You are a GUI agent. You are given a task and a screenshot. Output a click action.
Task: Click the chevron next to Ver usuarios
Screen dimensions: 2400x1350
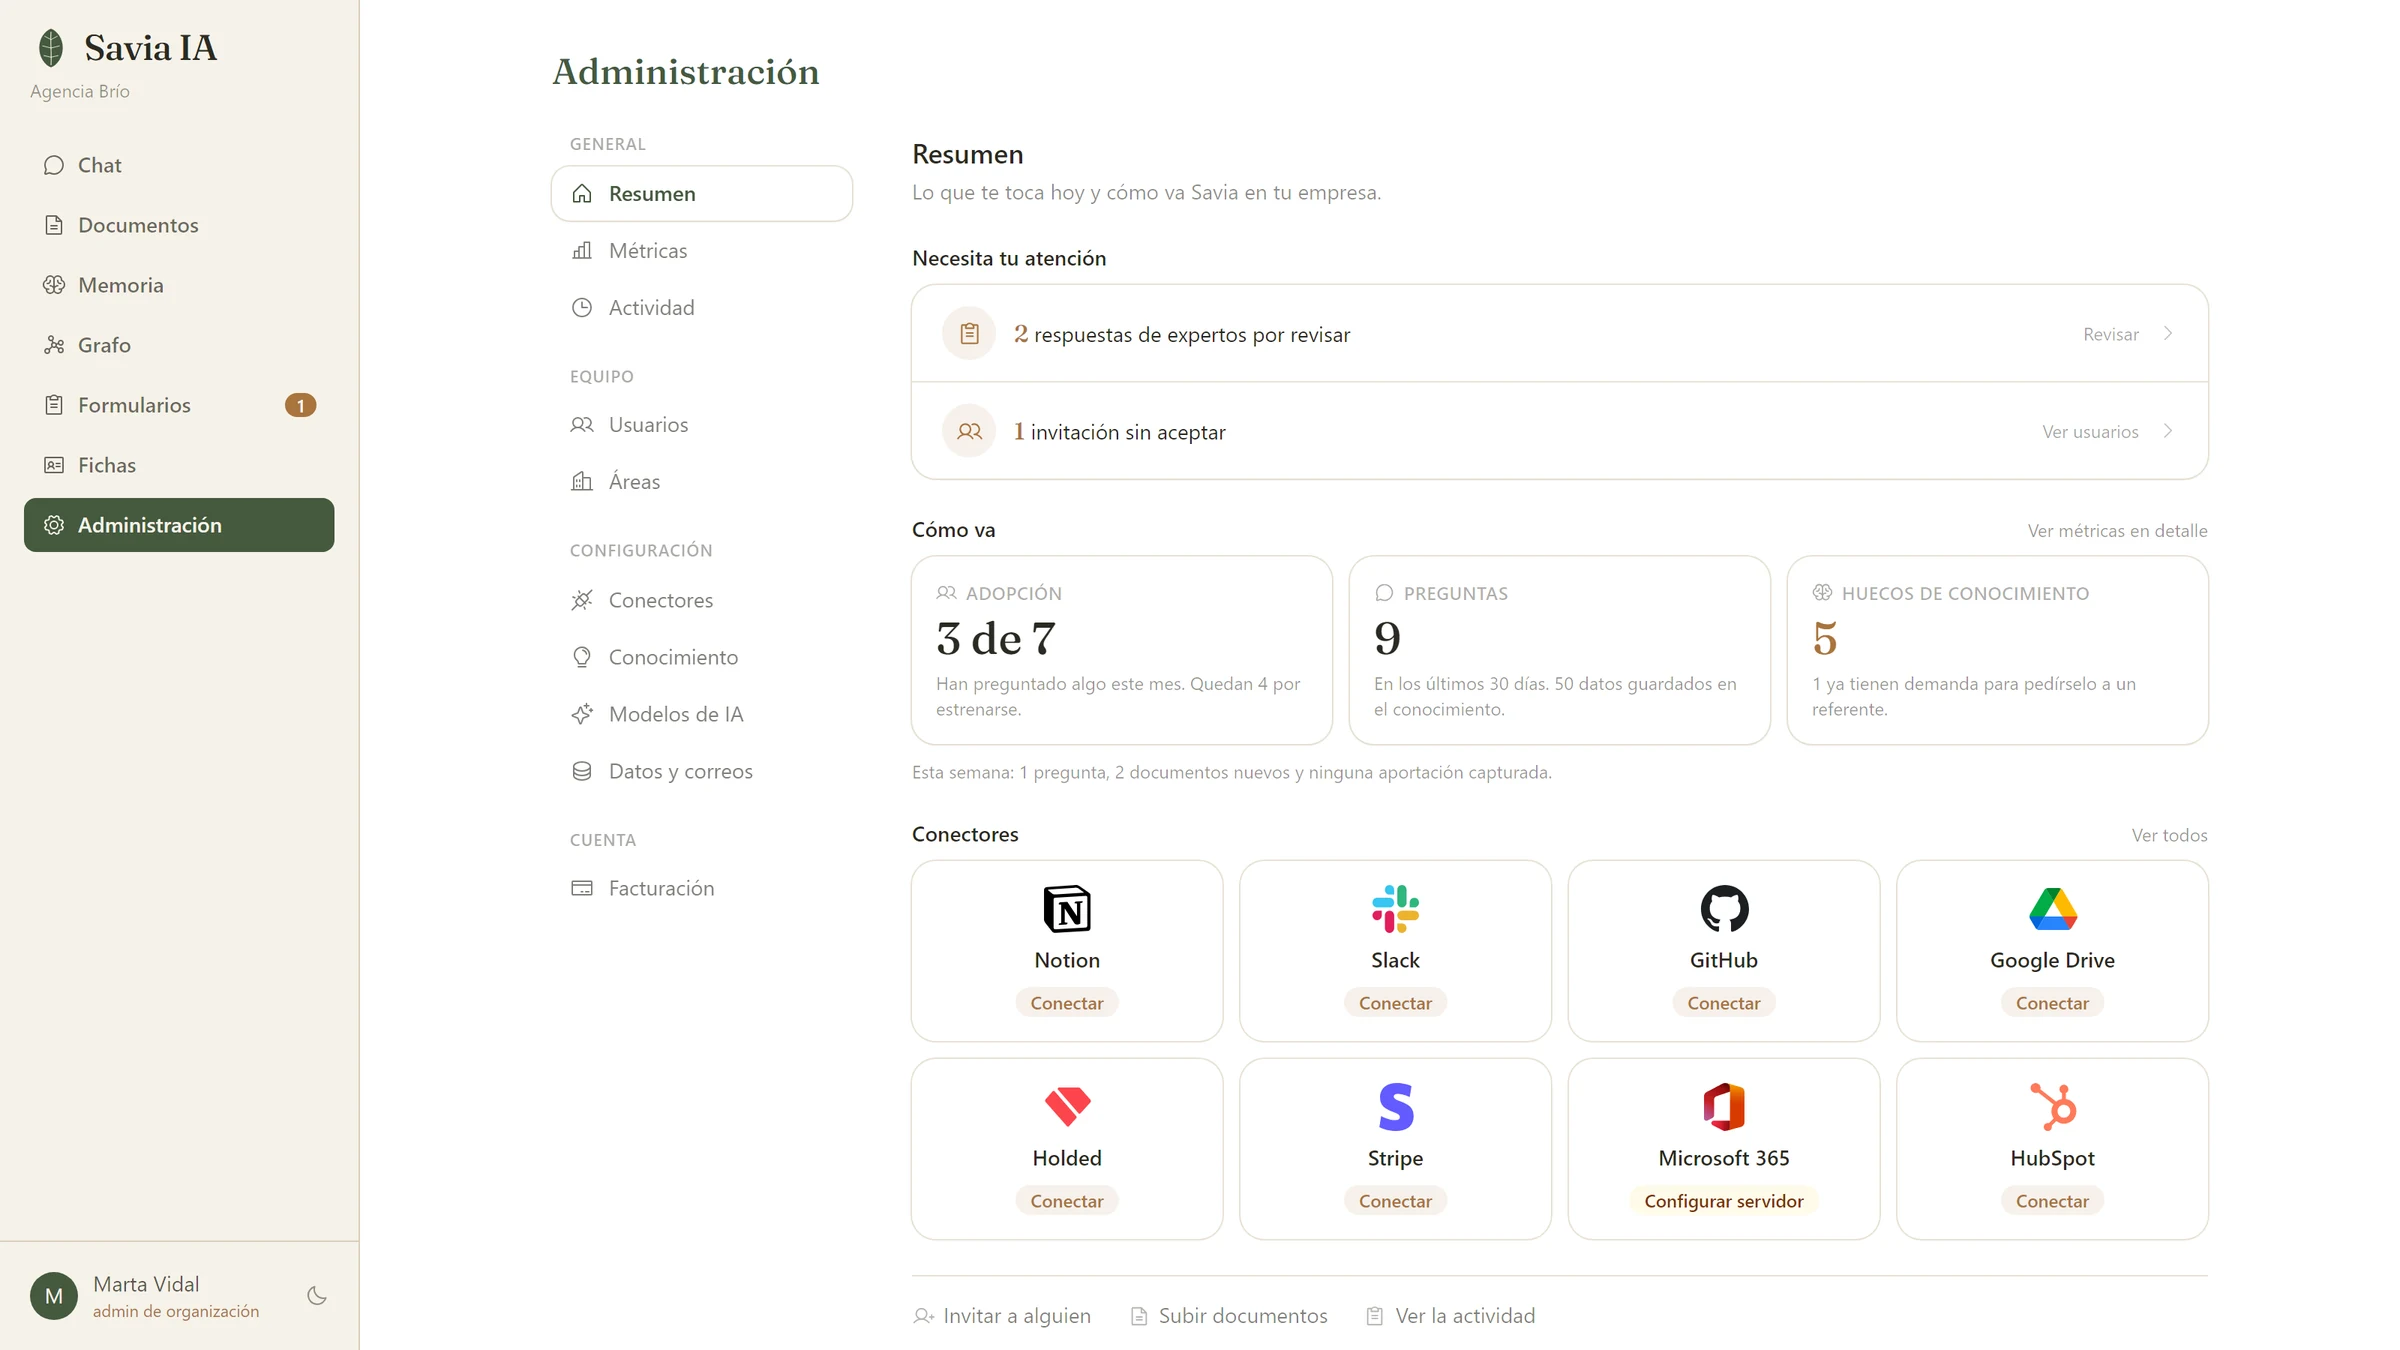pos(2168,431)
